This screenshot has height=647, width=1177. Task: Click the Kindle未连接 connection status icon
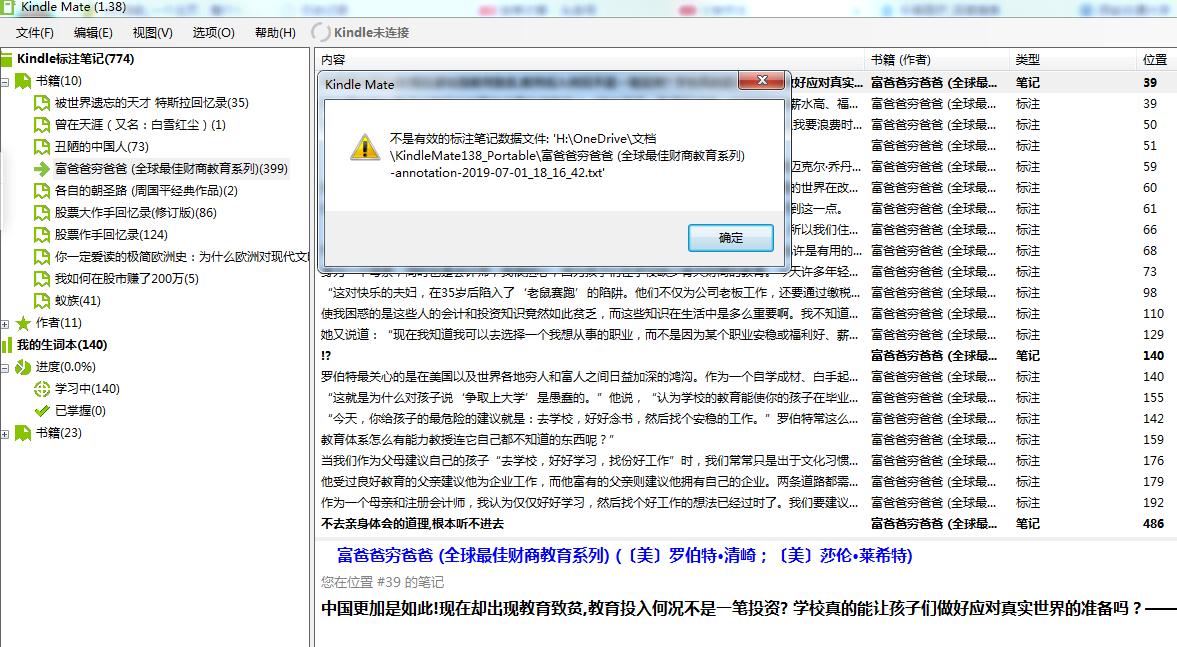pos(322,31)
